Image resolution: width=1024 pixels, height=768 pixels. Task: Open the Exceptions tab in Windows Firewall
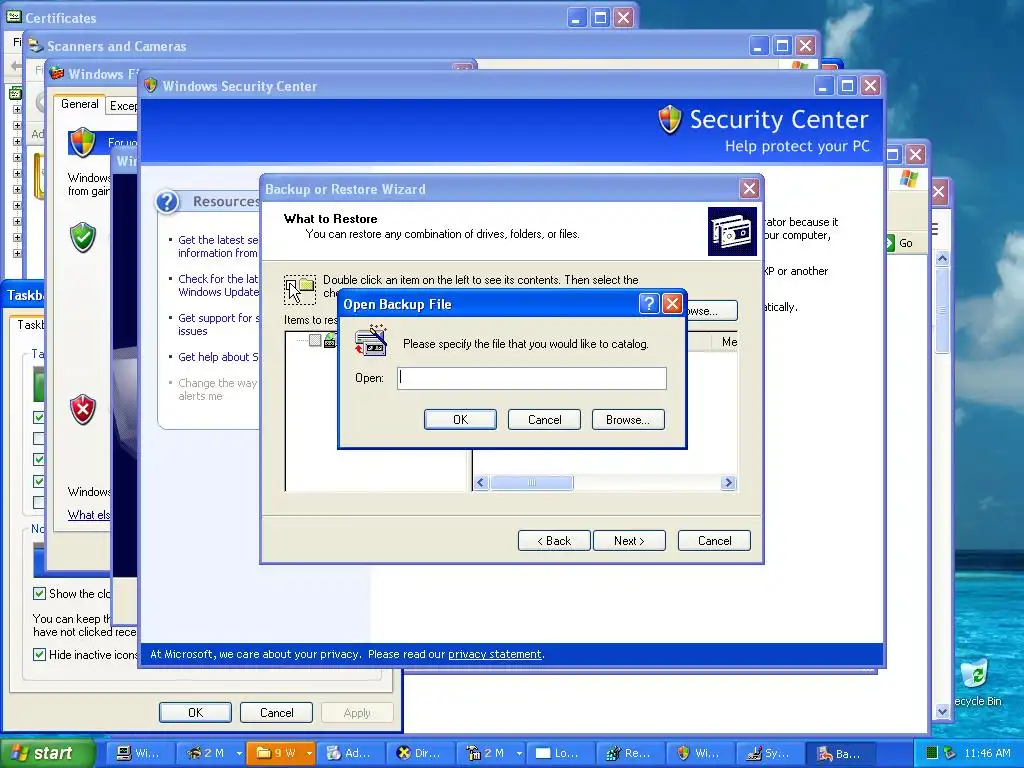(x=123, y=106)
